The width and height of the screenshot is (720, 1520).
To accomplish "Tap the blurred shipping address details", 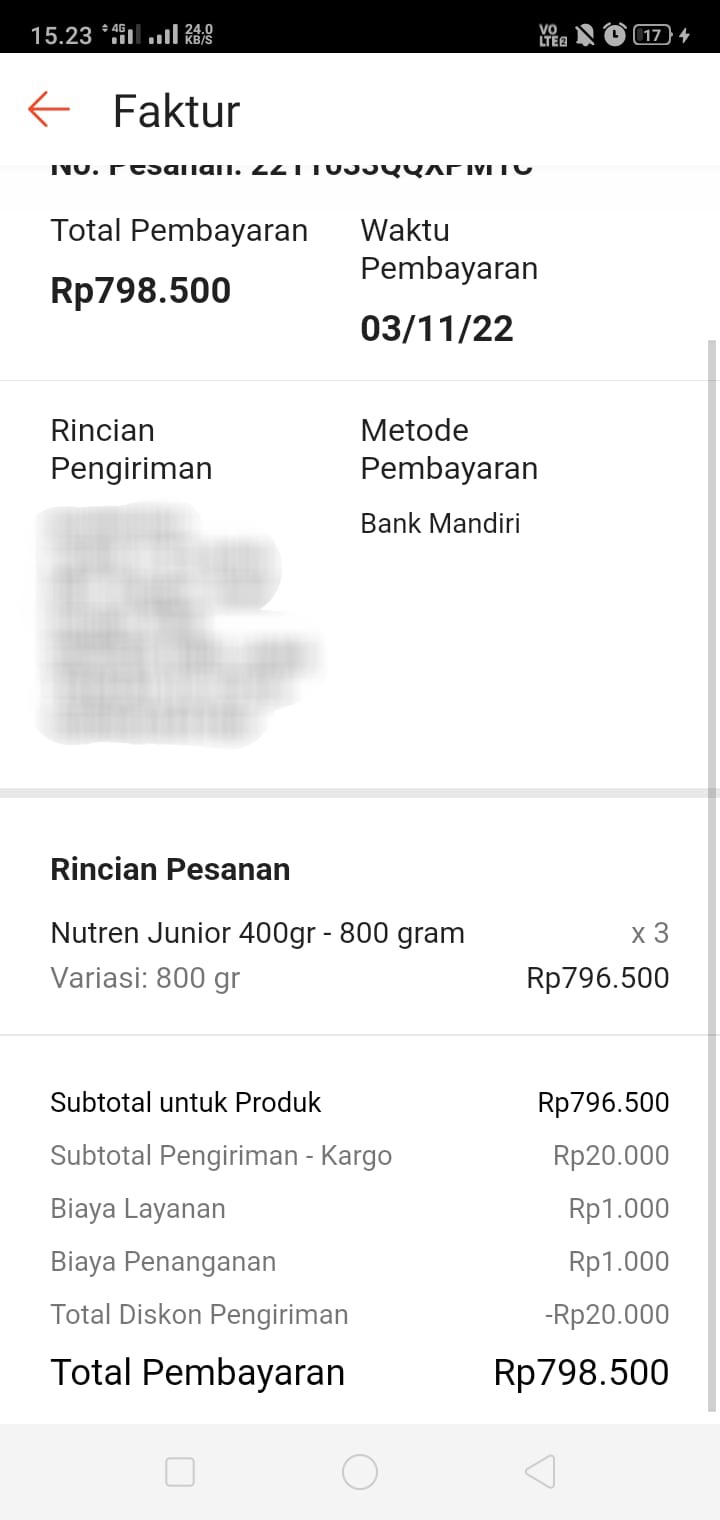I will click(170, 625).
